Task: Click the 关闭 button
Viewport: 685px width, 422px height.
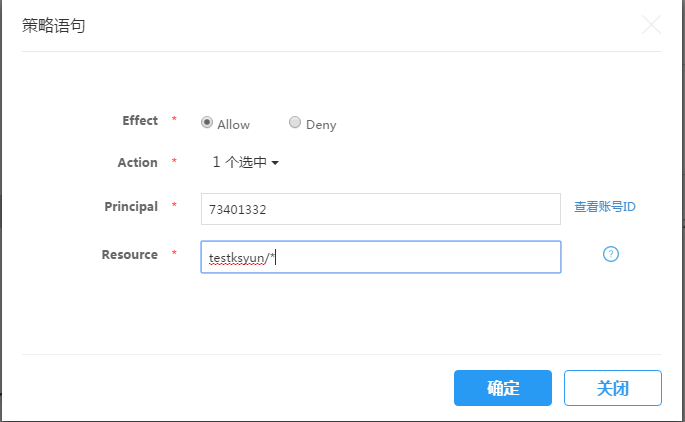Action: [612, 388]
